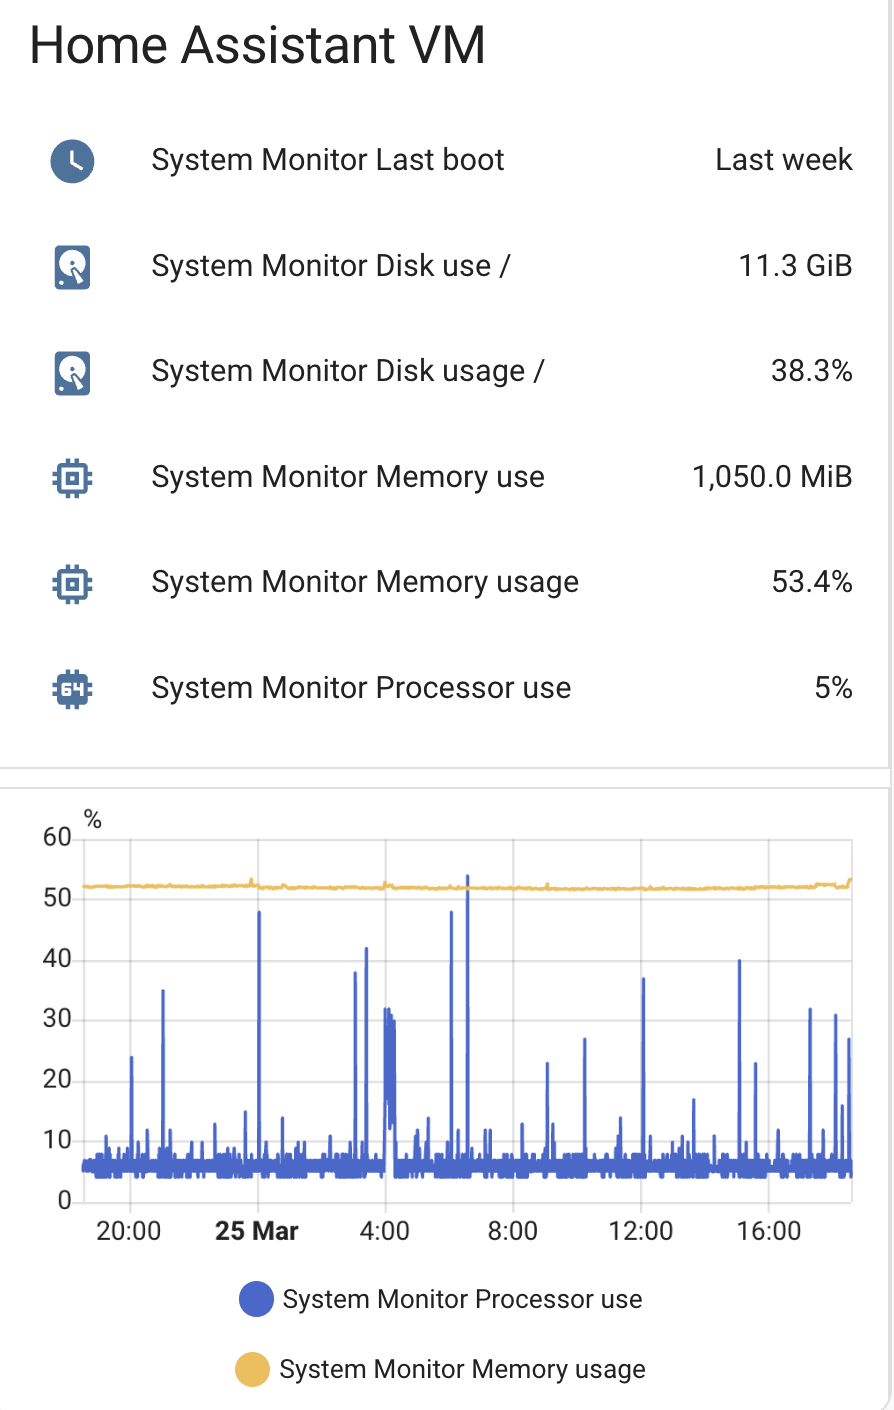Click the Memory usage chip icon

tap(72, 583)
